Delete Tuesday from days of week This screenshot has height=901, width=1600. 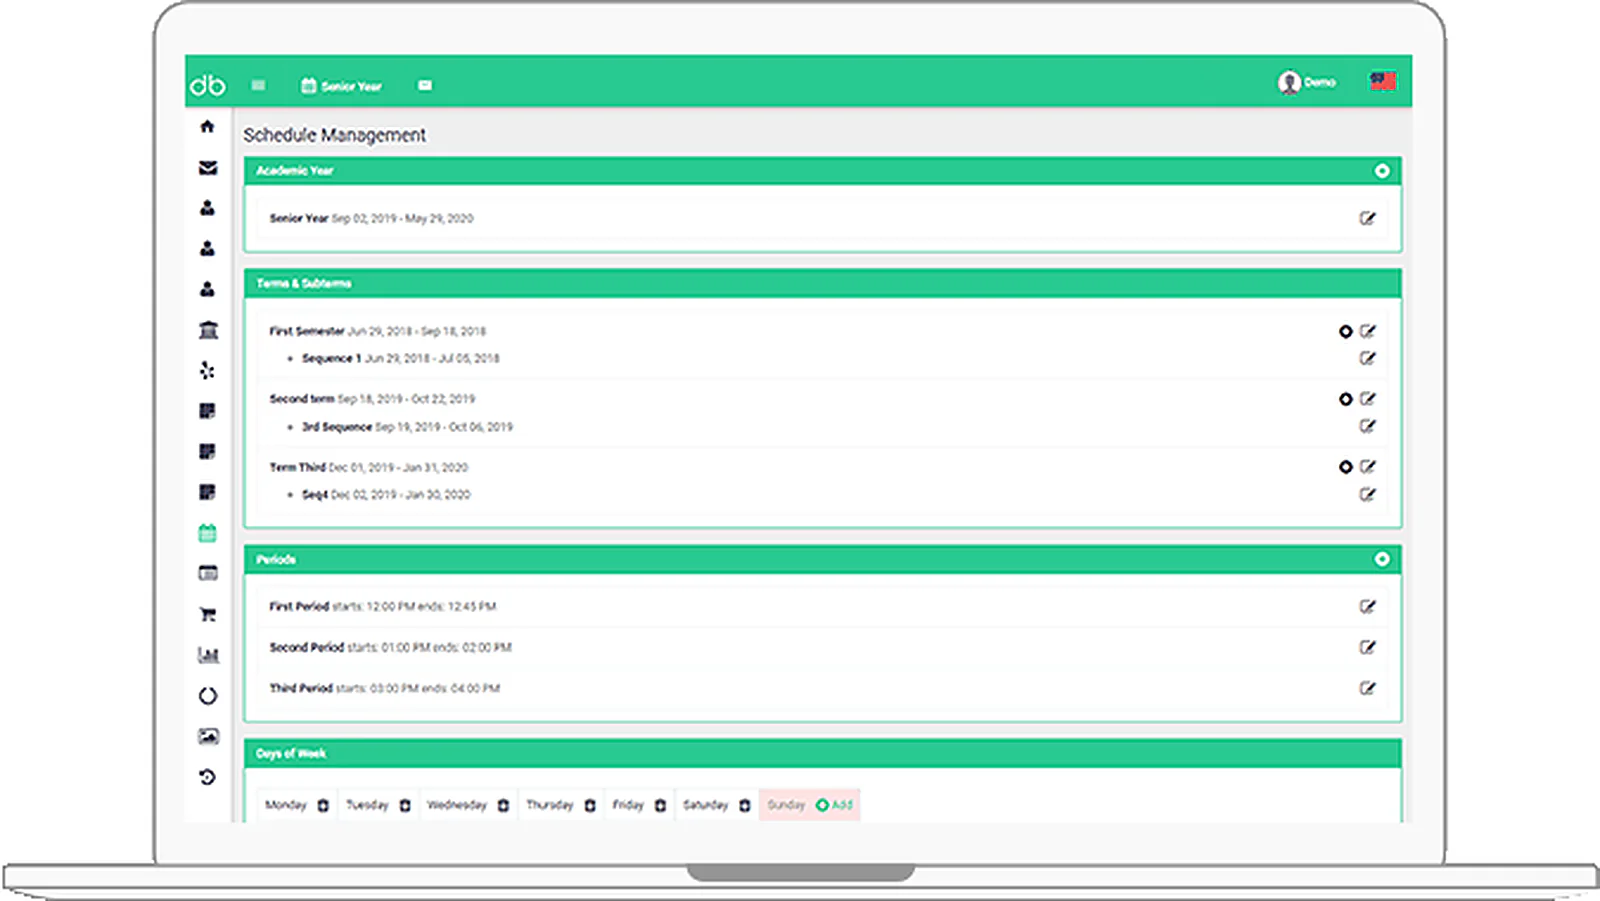point(405,805)
